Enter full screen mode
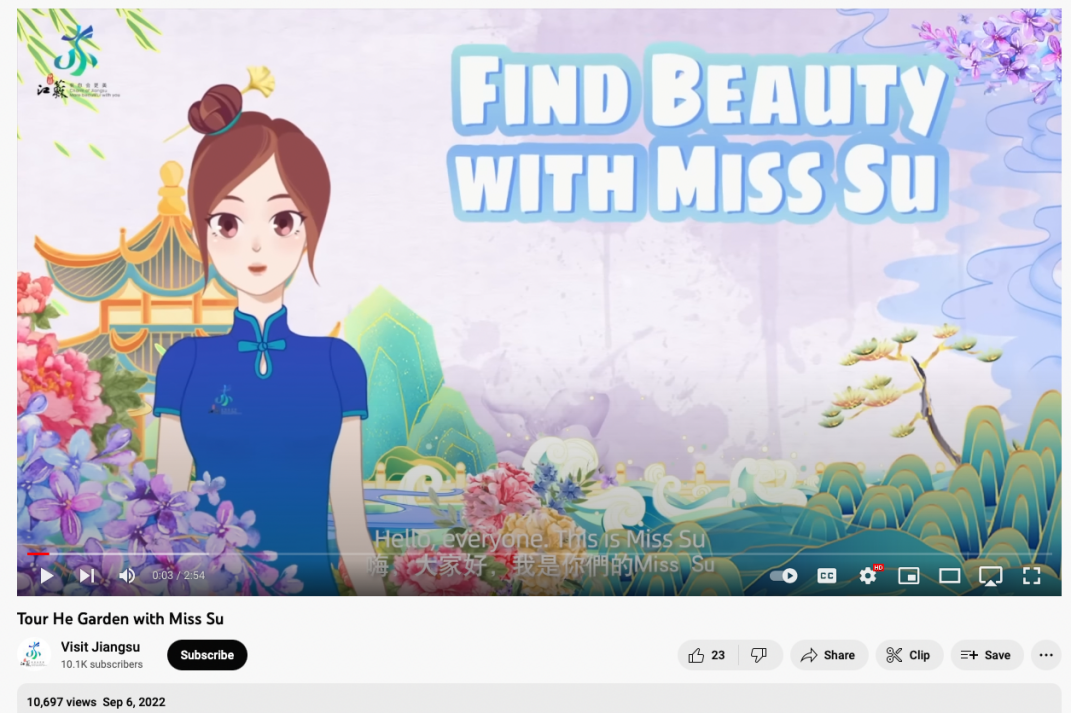Image resolution: width=1071 pixels, height=713 pixels. point(1031,576)
